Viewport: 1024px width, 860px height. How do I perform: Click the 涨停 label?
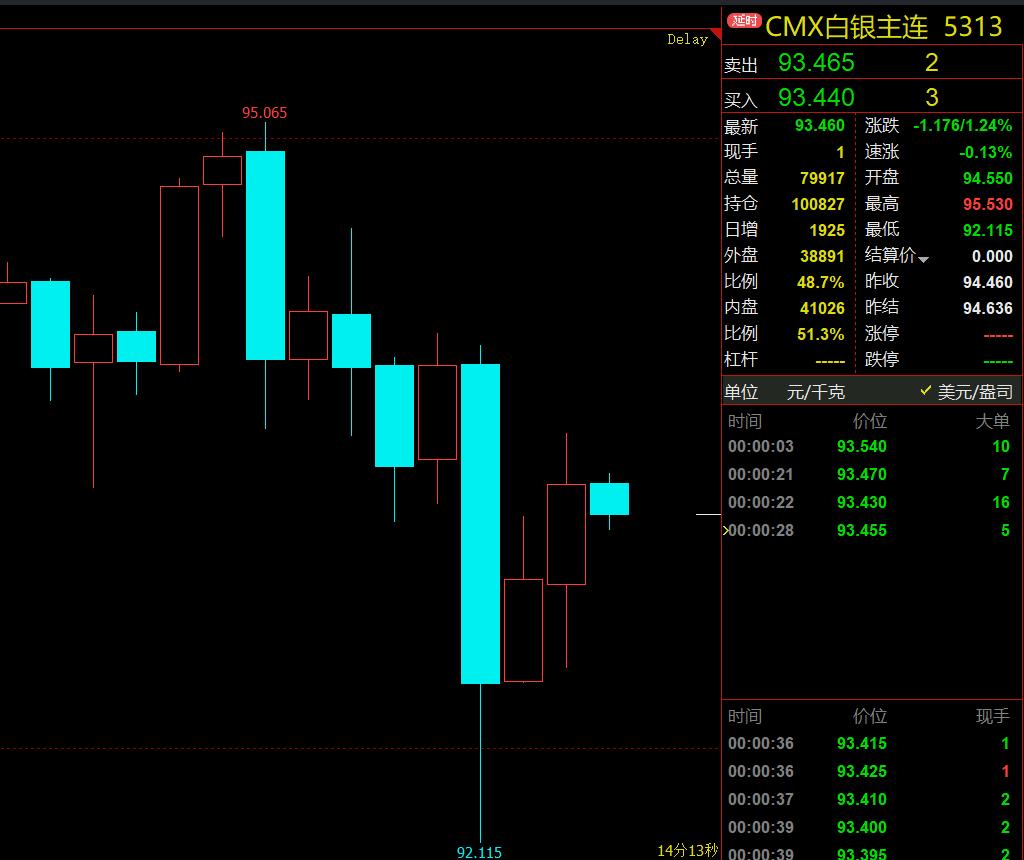882,333
